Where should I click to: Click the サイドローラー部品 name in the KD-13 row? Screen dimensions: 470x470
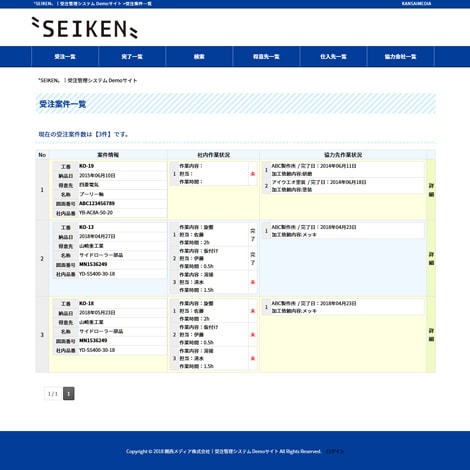point(101,255)
